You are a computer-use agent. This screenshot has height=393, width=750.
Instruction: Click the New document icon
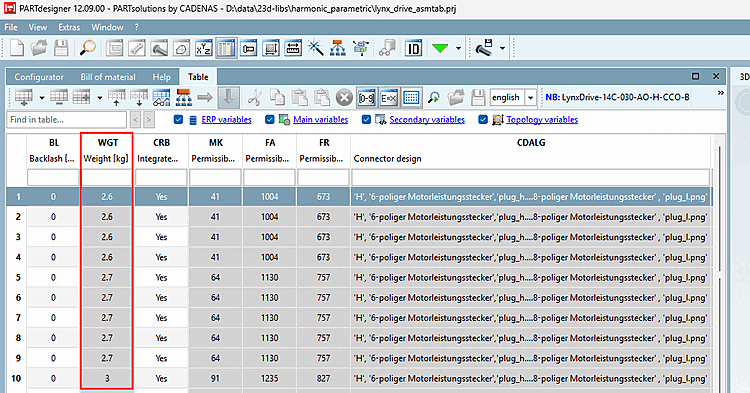click(x=17, y=48)
